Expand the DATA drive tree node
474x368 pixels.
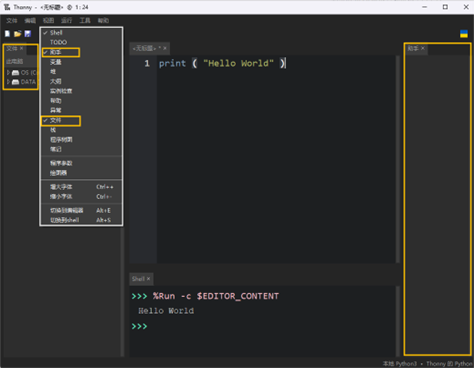click(x=8, y=82)
